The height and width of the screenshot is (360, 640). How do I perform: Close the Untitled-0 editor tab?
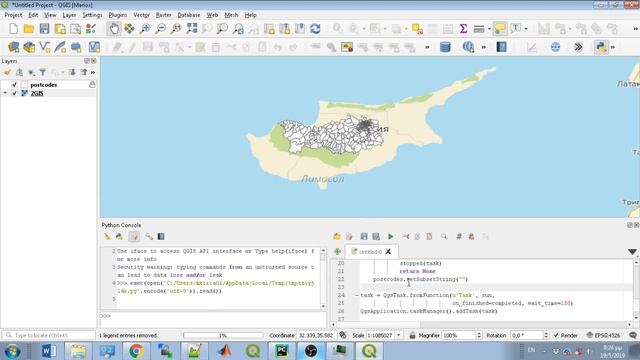click(x=388, y=251)
